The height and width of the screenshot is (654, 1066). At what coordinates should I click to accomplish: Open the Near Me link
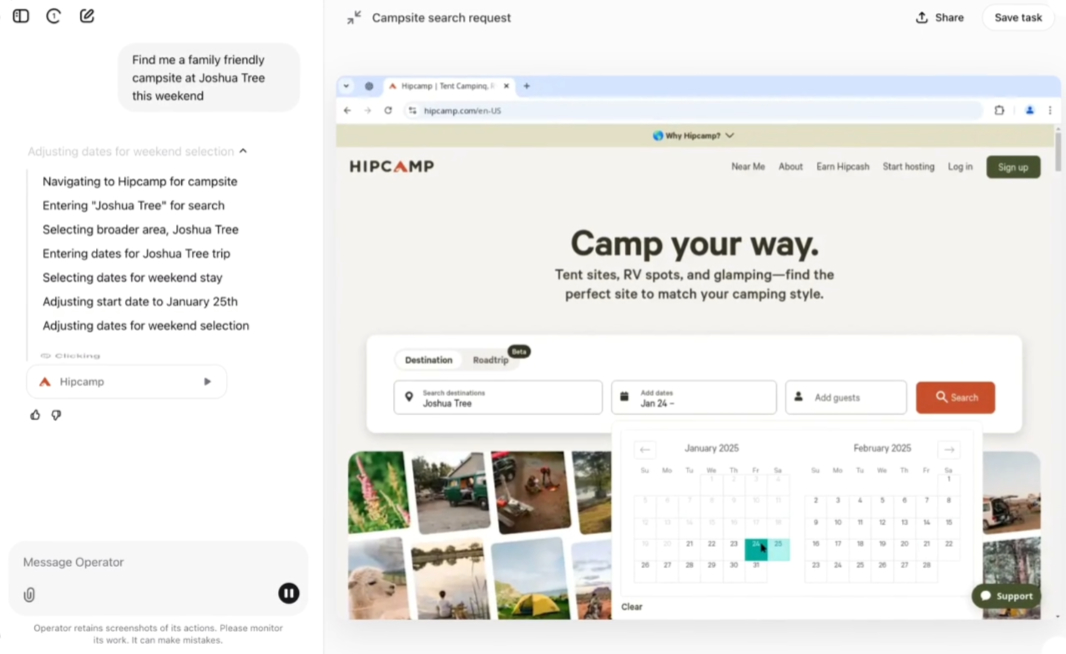[748, 167]
